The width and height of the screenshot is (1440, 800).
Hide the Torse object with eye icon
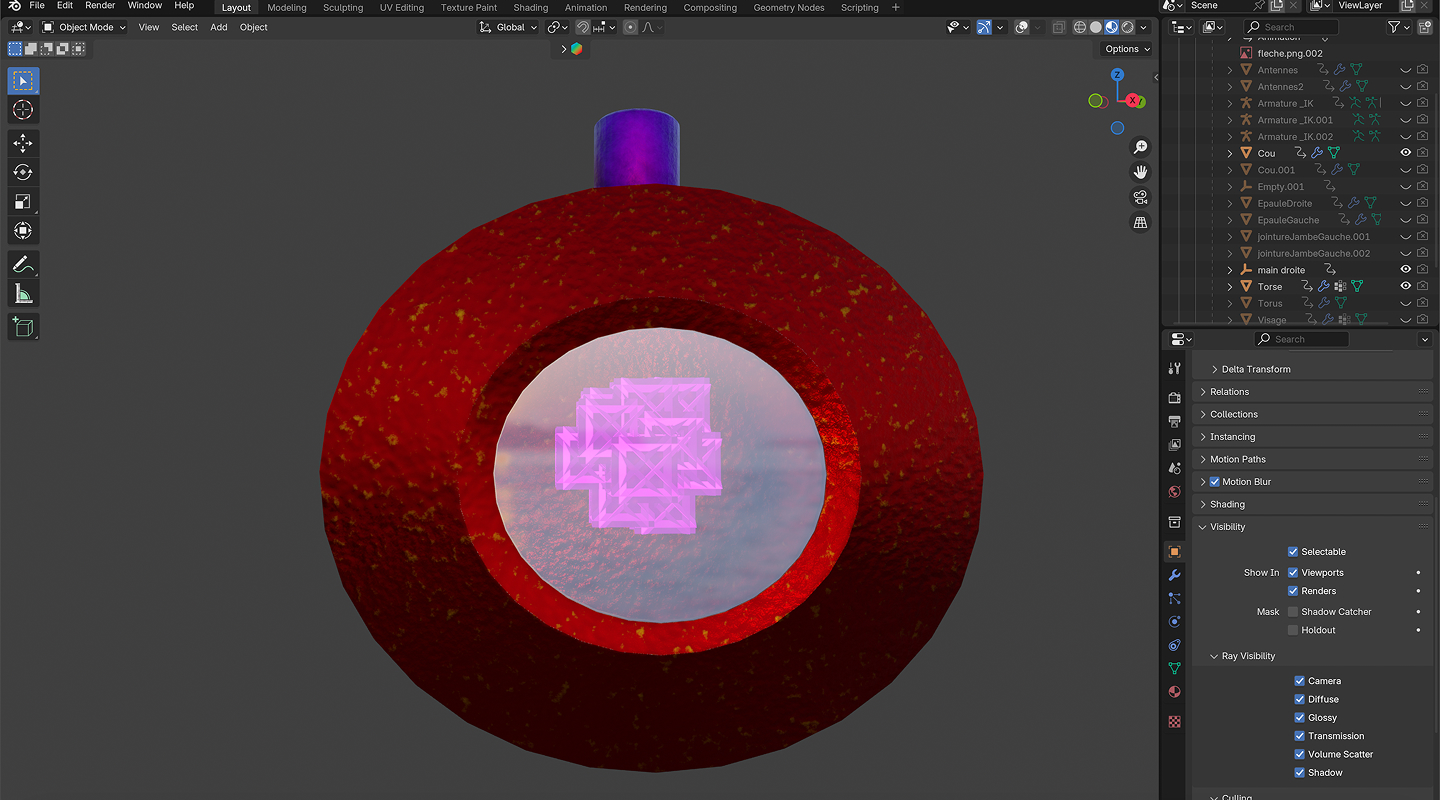point(1405,286)
